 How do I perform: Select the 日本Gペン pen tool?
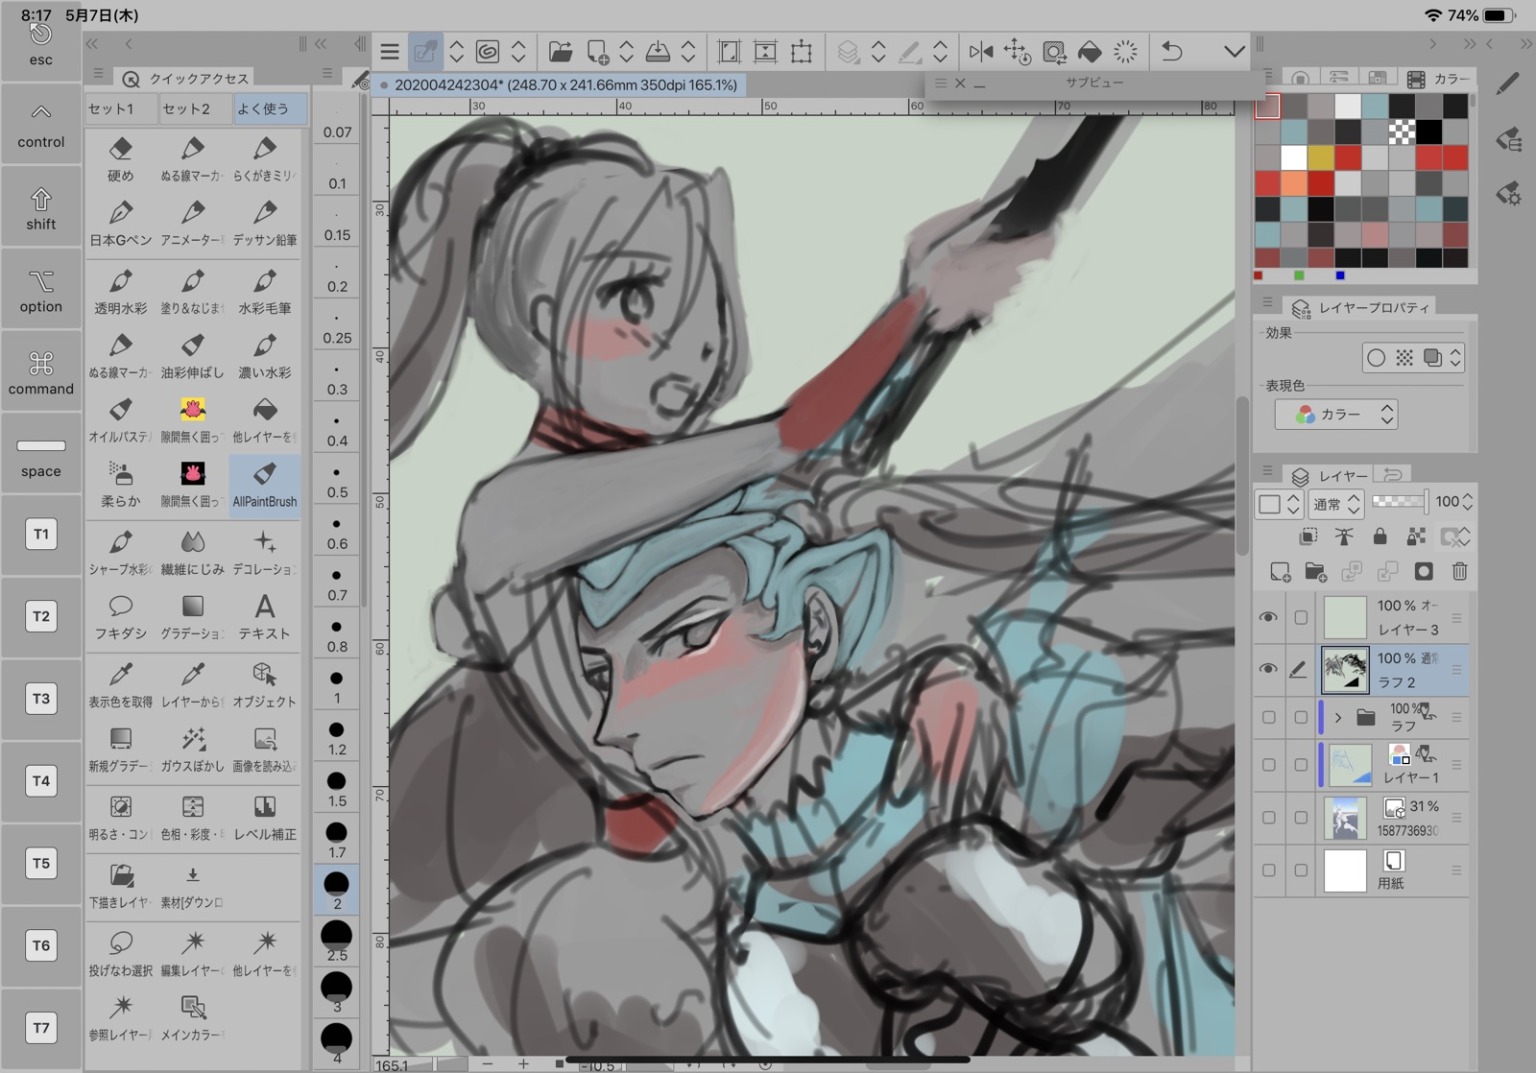click(x=121, y=223)
